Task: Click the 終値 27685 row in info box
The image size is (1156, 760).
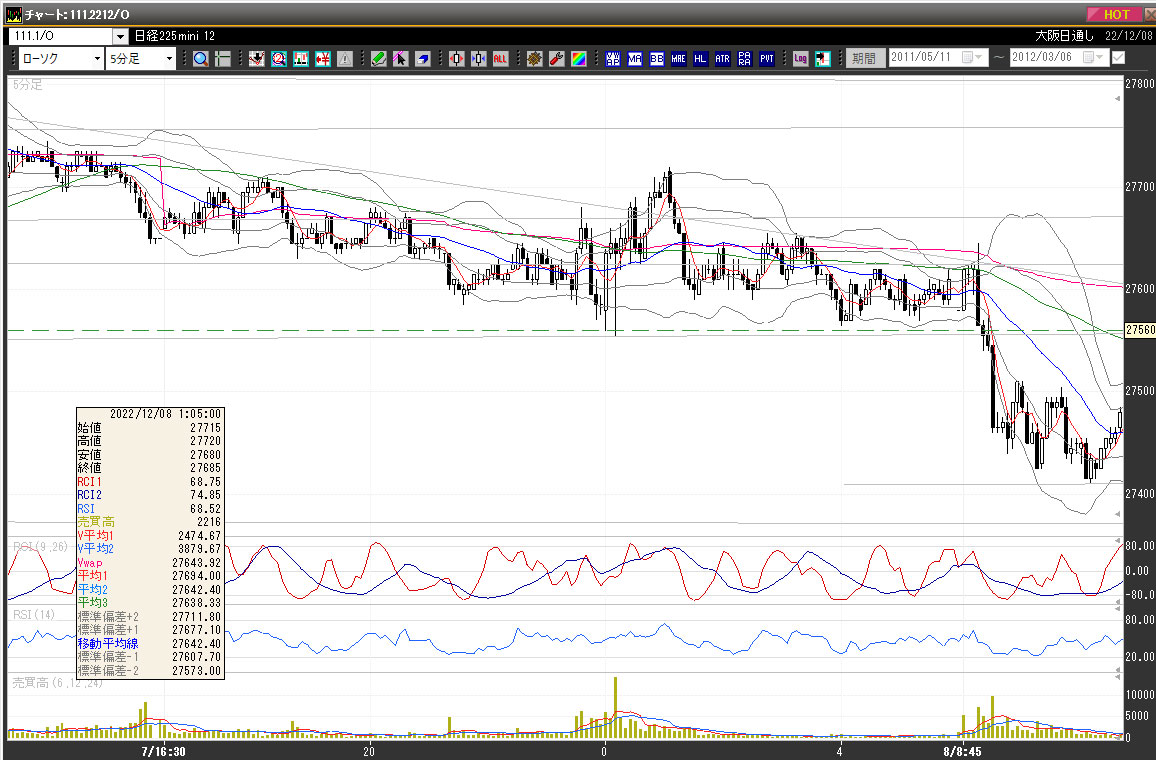Action: click(149, 467)
